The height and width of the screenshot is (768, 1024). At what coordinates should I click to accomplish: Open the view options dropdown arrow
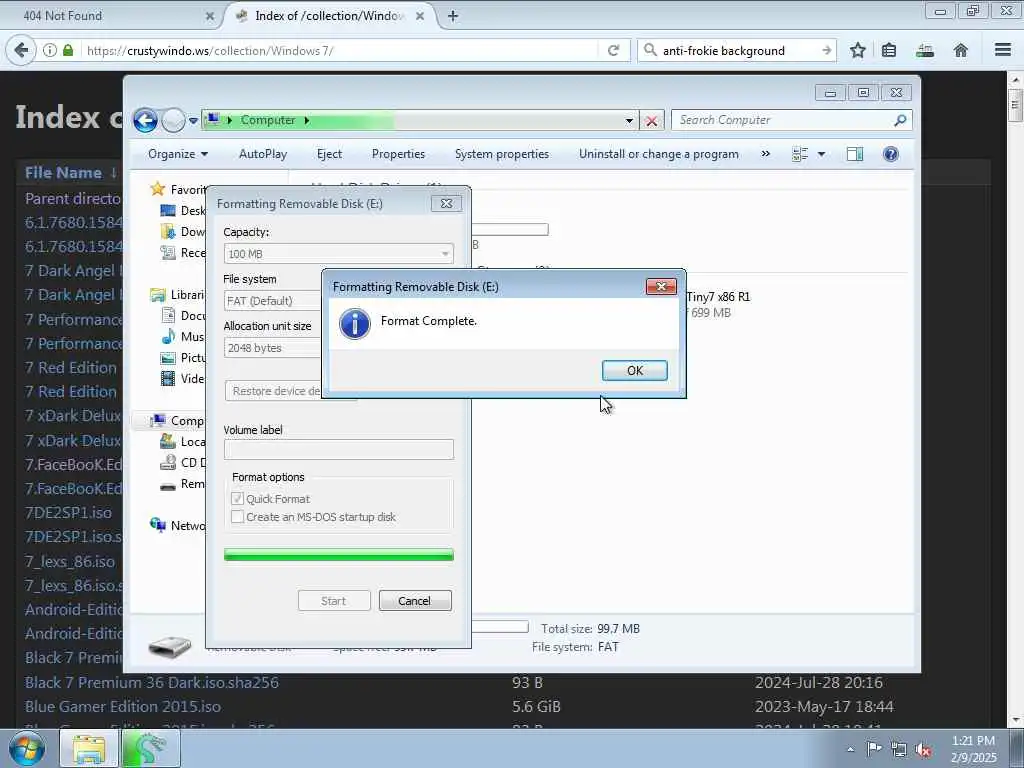(x=822, y=154)
